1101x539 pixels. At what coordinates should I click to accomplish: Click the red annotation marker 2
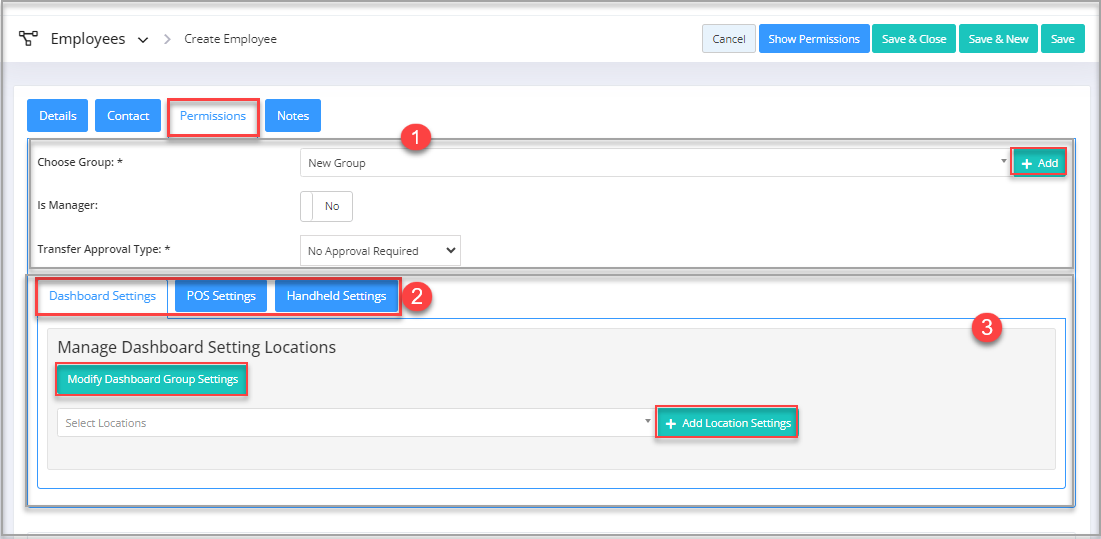tap(416, 296)
